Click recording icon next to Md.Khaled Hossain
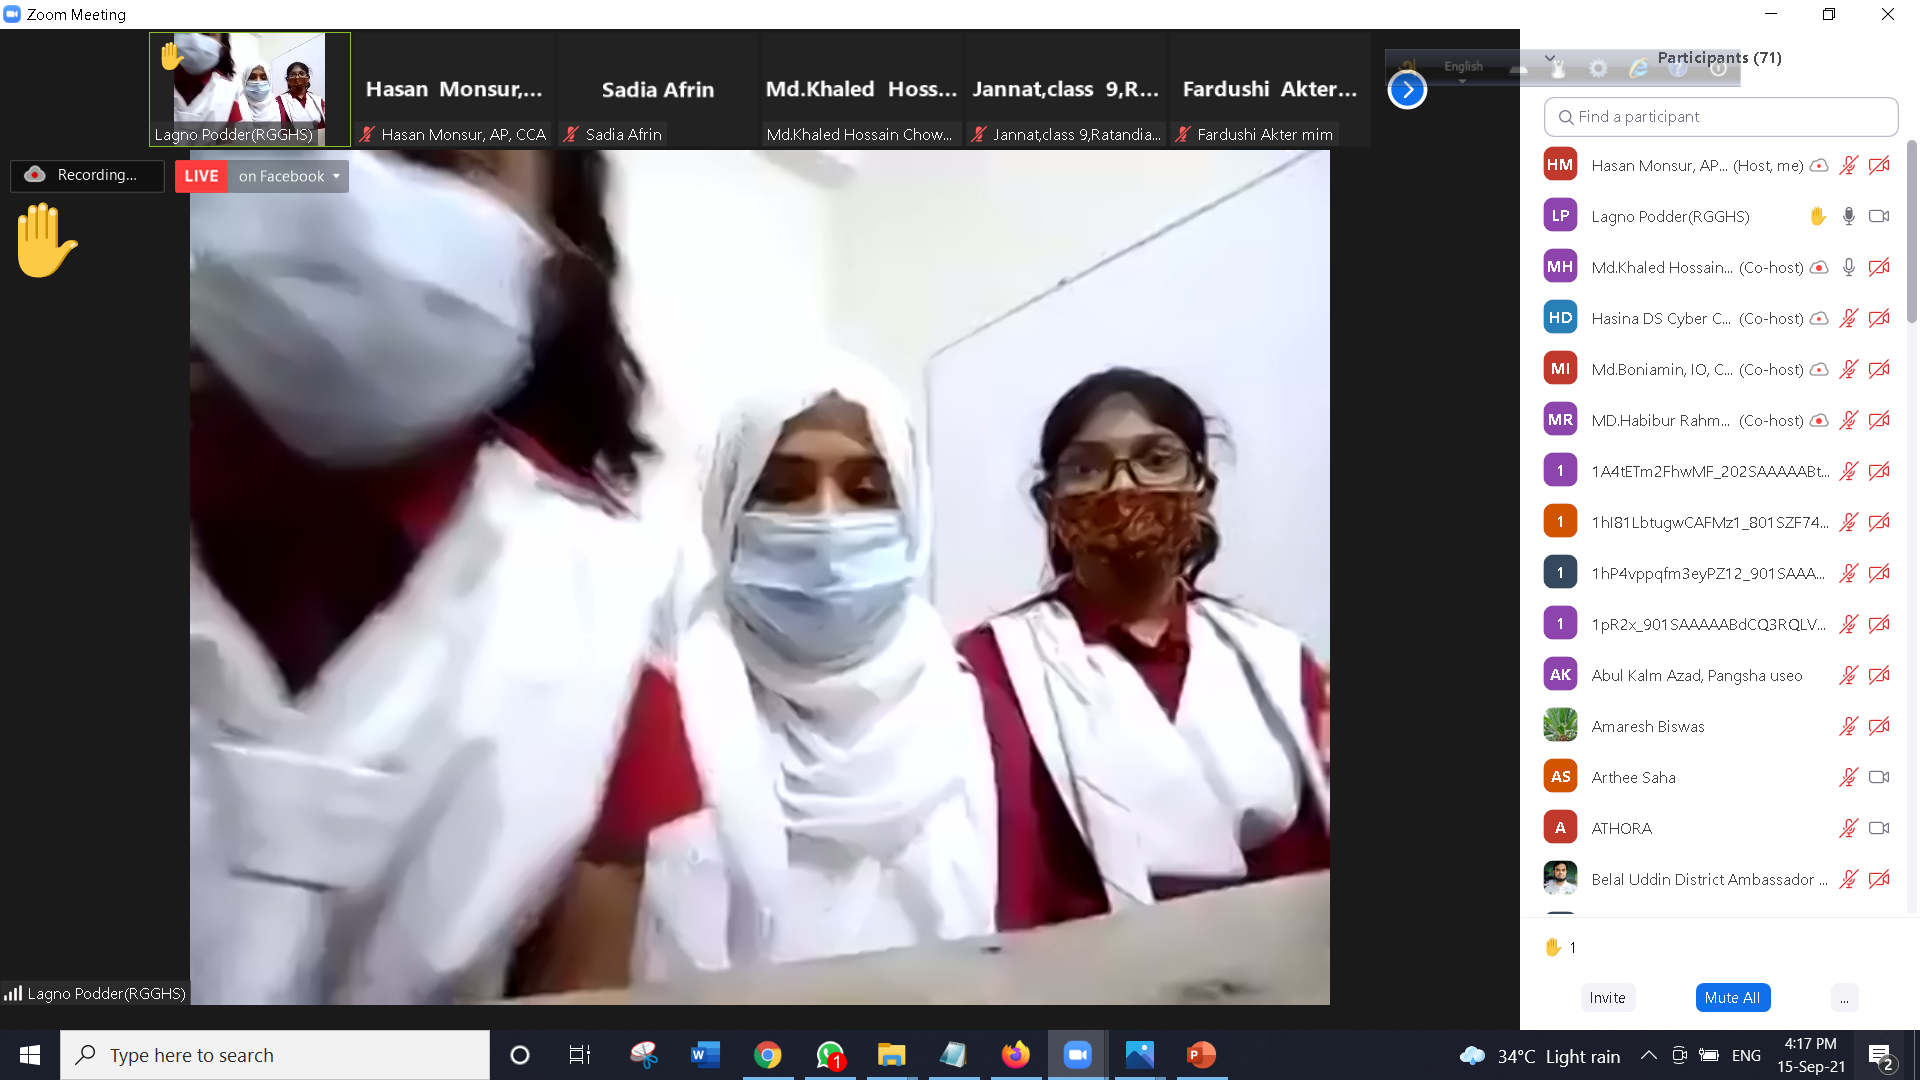Viewport: 1920px width, 1080px height. tap(1819, 268)
